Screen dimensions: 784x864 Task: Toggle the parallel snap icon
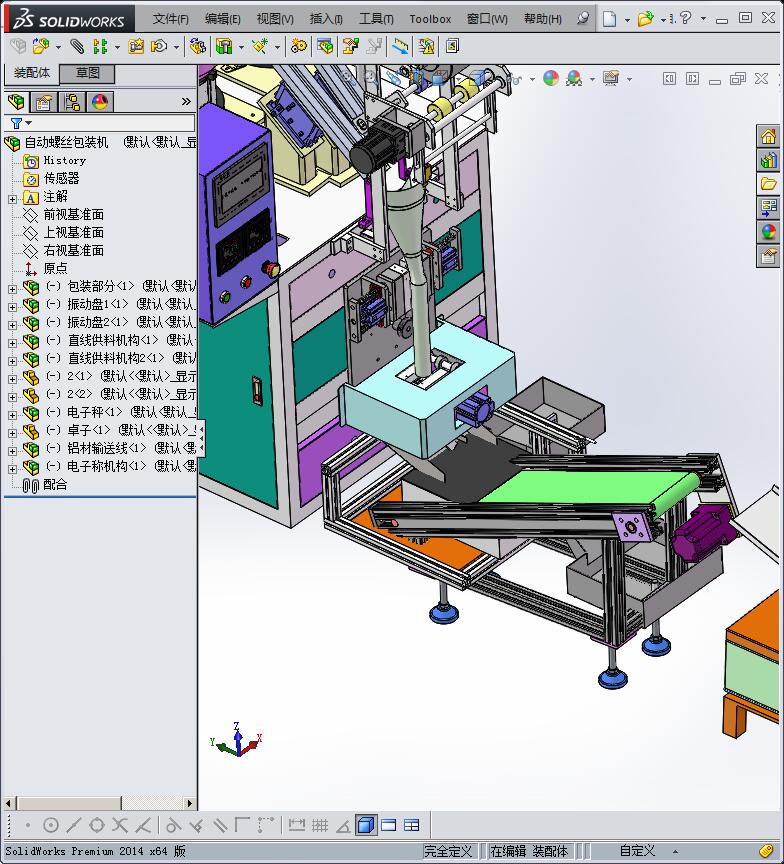click(220, 825)
